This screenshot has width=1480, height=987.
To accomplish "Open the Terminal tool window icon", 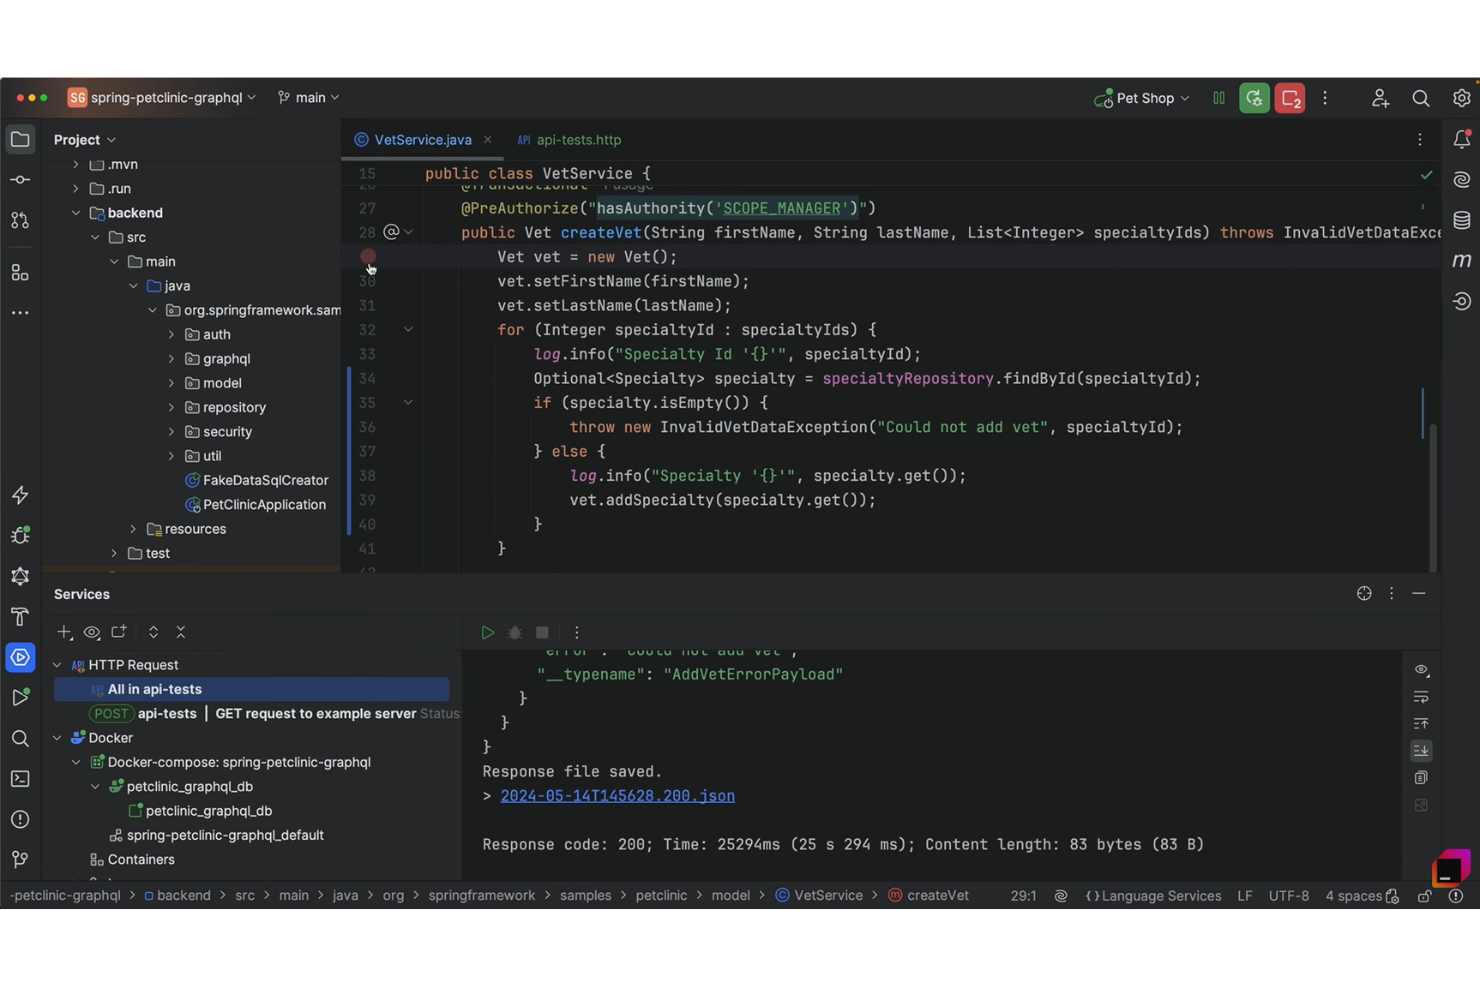I will click(x=20, y=779).
